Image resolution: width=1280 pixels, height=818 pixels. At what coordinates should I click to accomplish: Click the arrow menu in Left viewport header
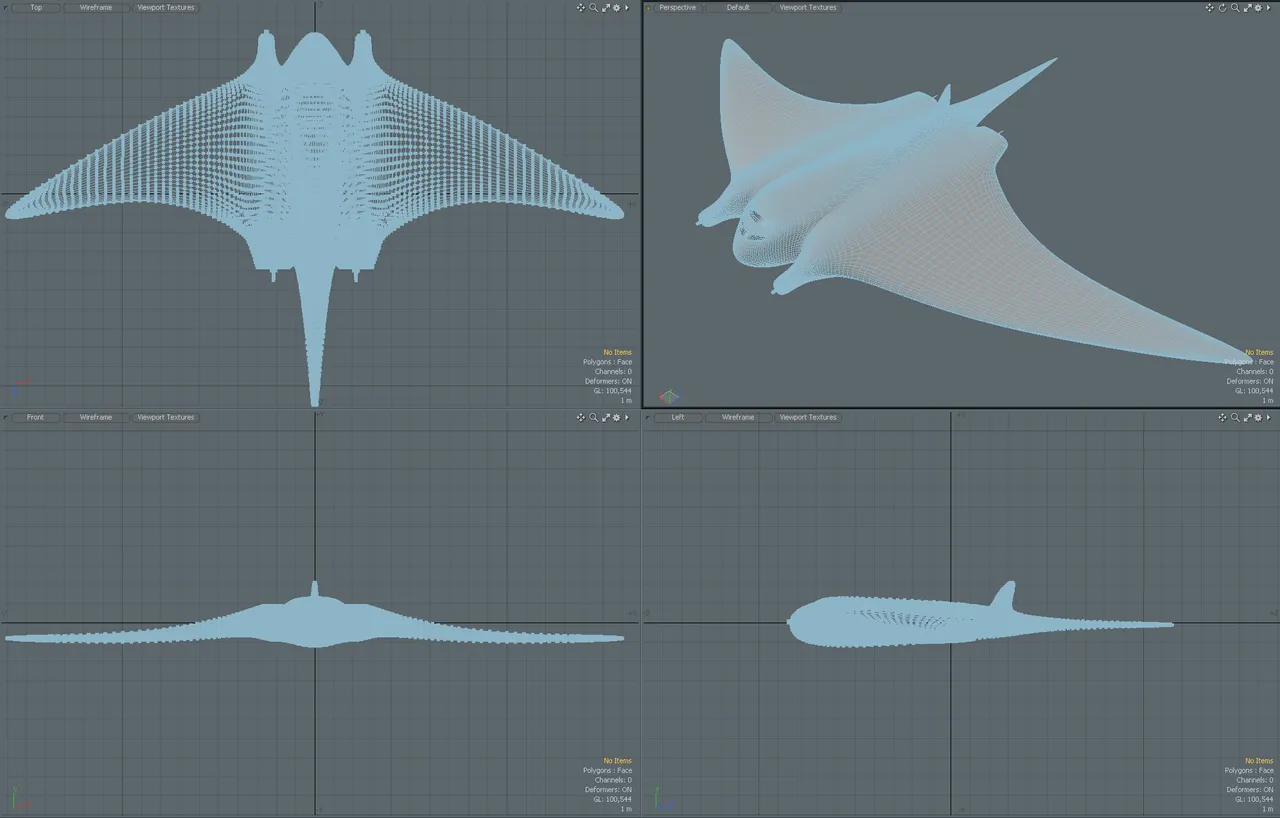point(1269,417)
